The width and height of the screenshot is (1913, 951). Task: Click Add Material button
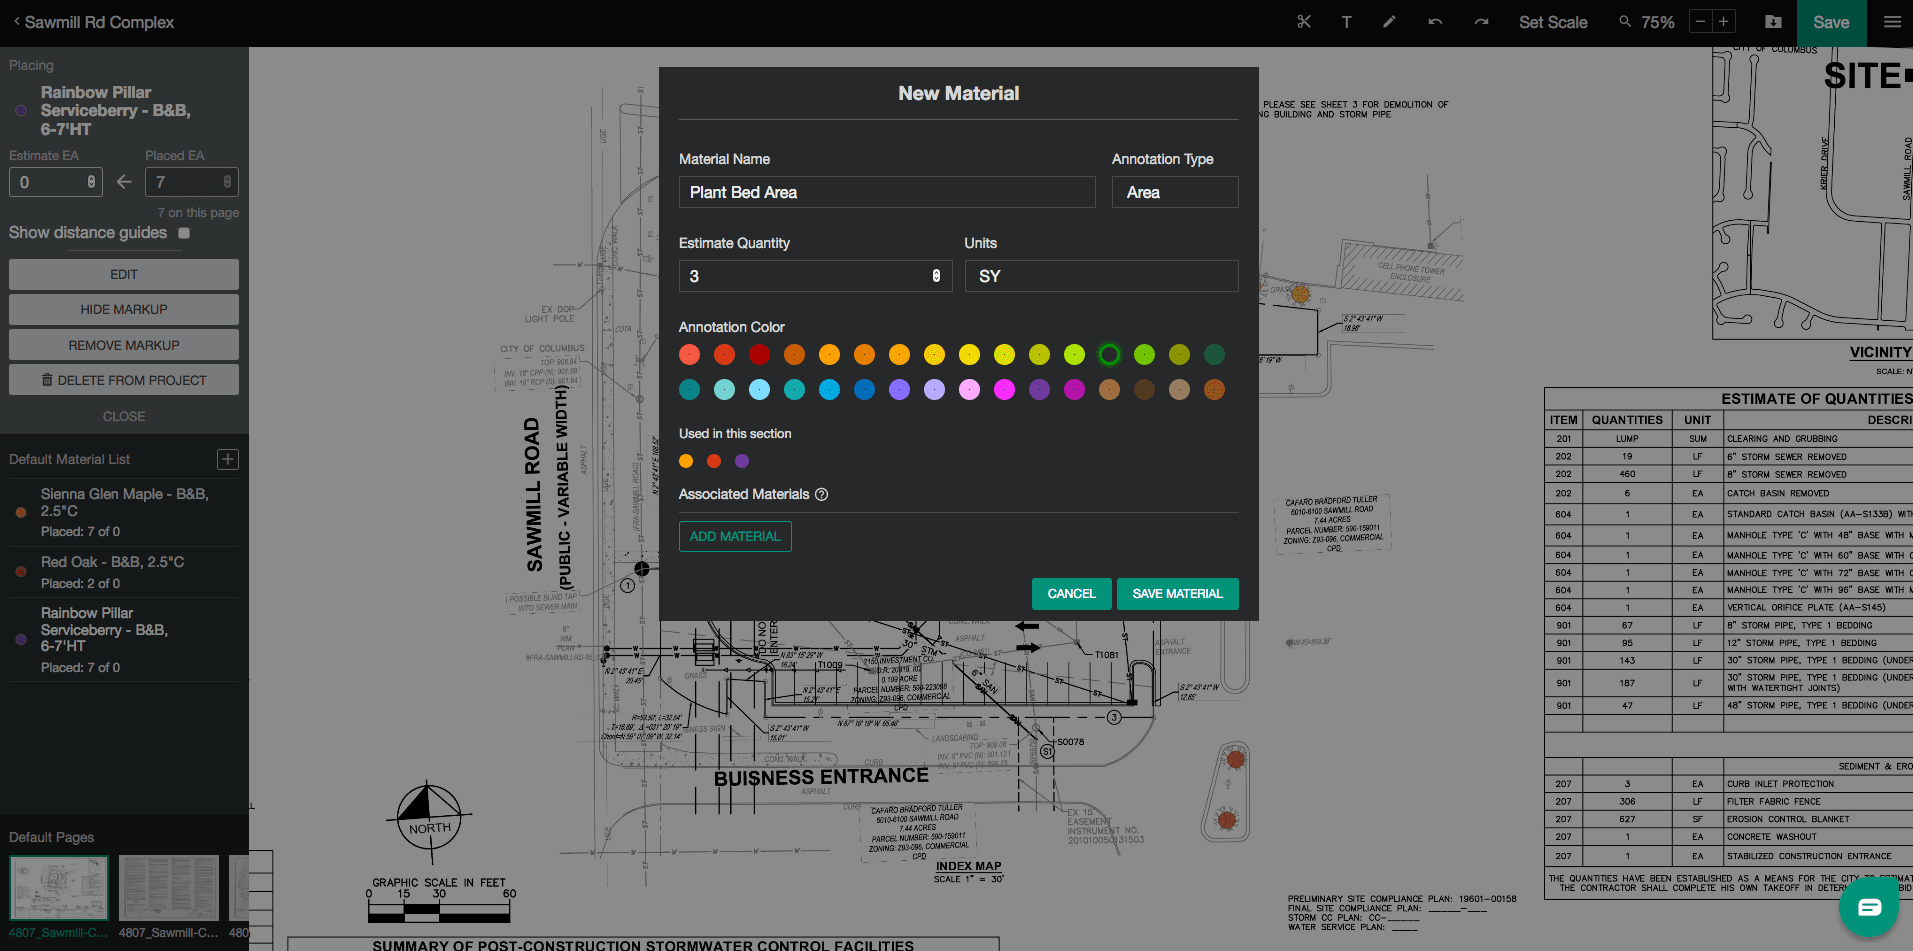pyautogui.click(x=735, y=536)
